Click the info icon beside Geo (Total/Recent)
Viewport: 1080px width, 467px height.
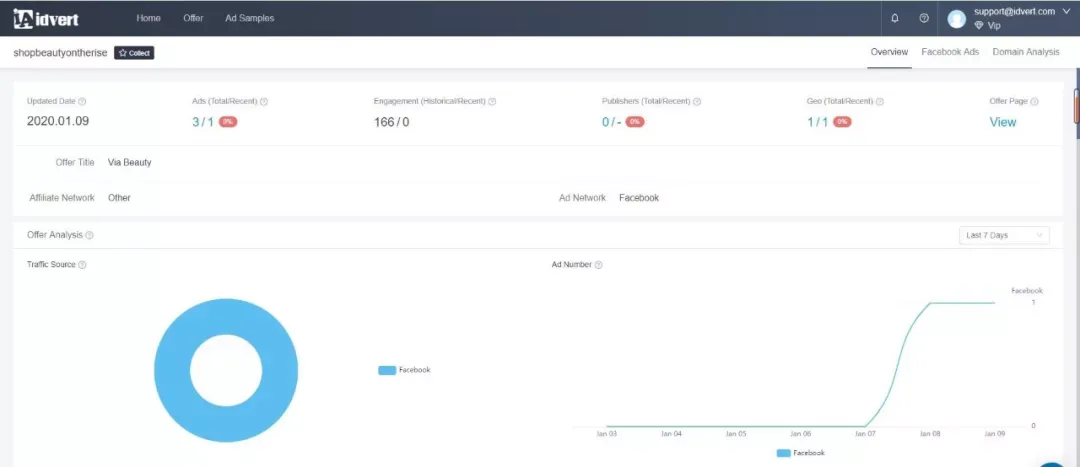click(x=880, y=101)
